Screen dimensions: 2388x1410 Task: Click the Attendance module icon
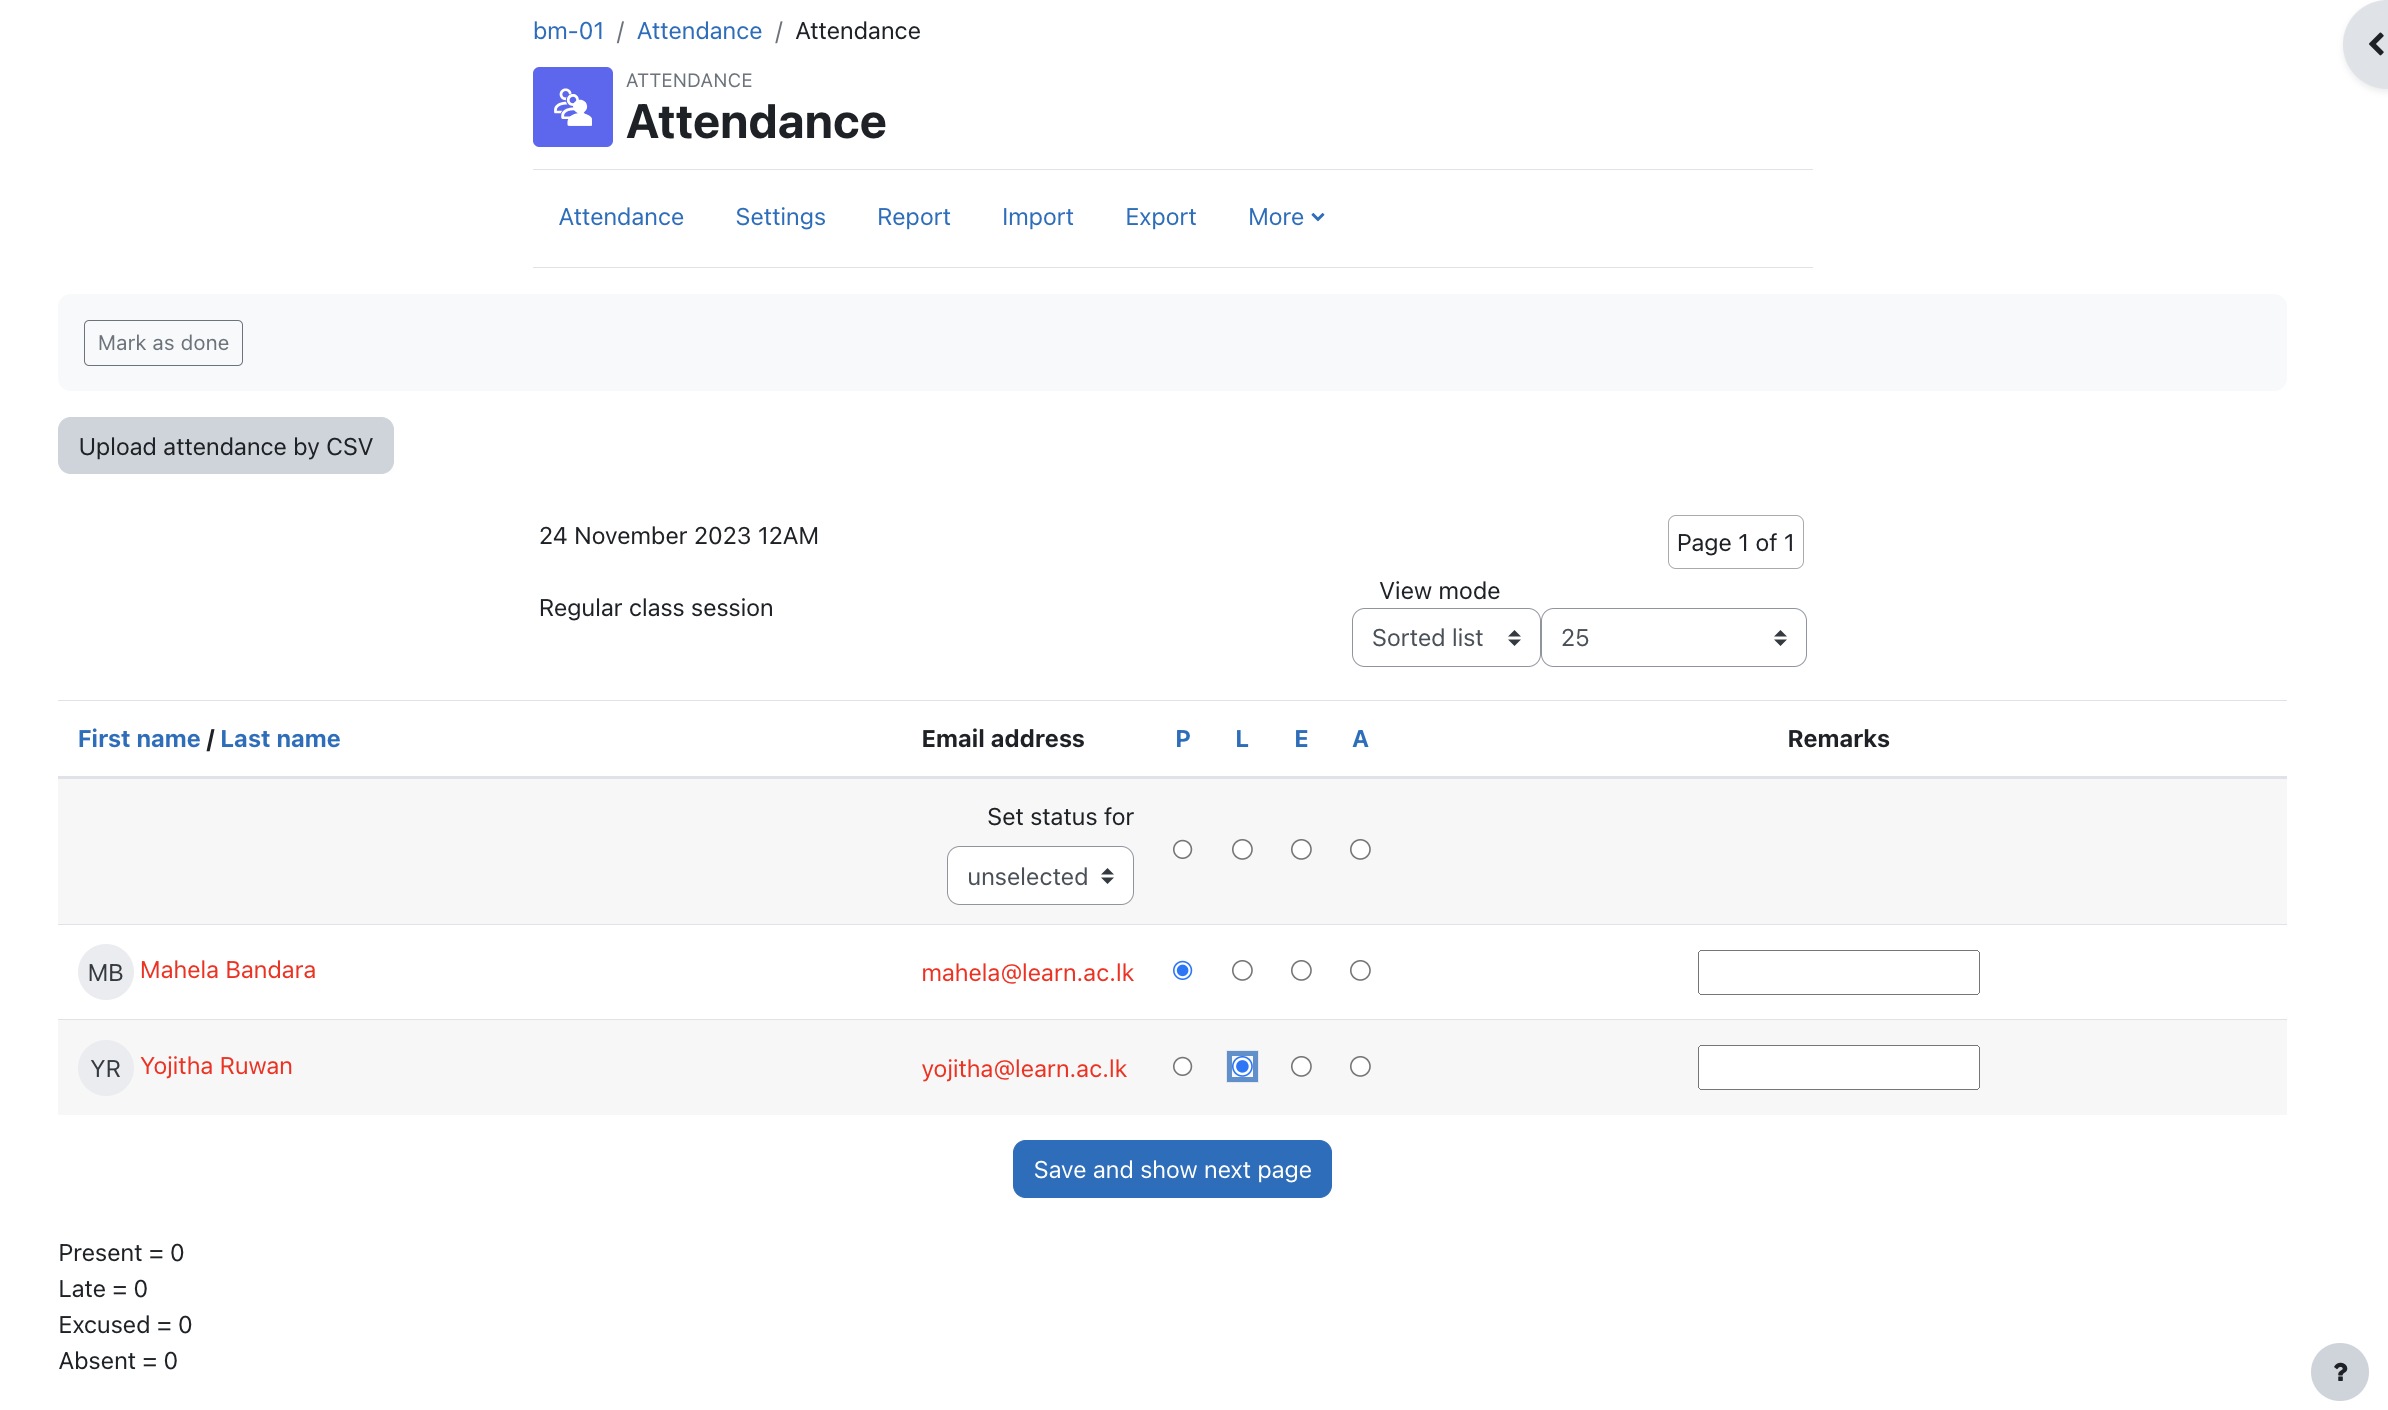(572, 107)
